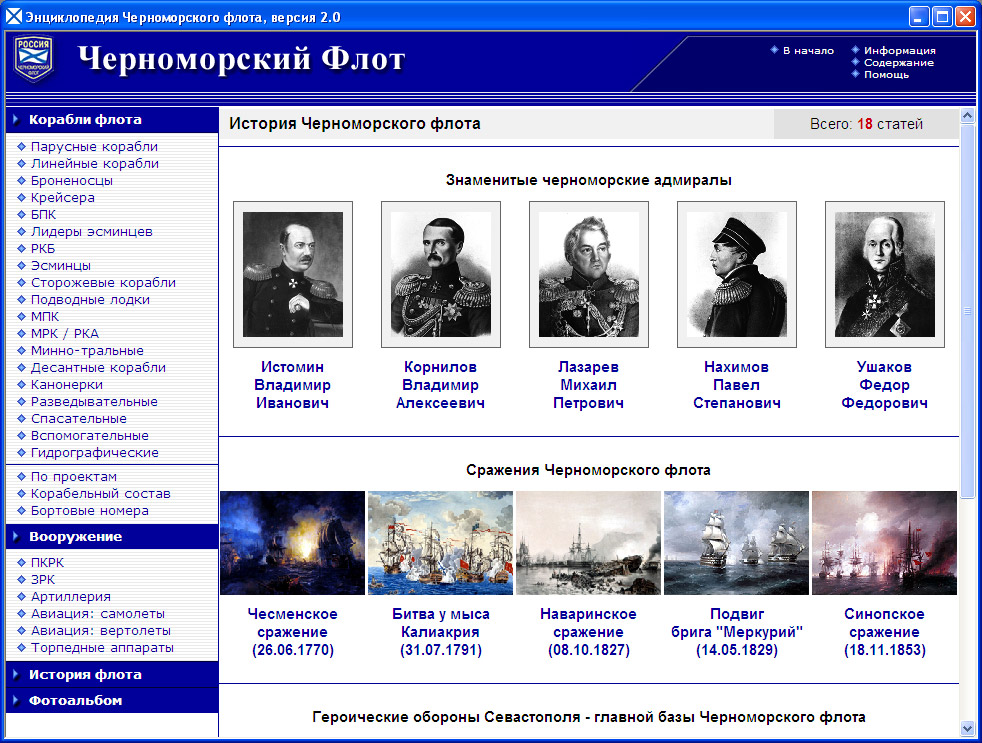Click the Чесменское сражение painting
The image size is (982, 743).
[292, 543]
